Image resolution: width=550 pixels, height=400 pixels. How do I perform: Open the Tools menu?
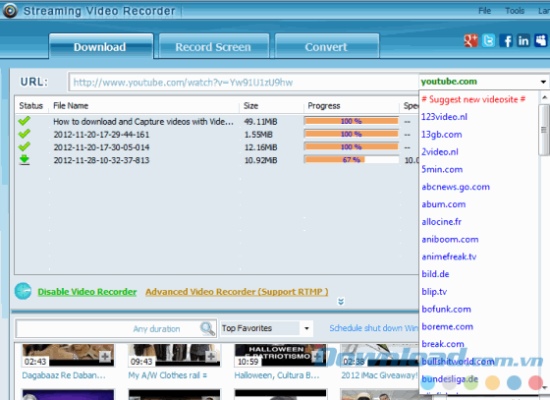(515, 11)
